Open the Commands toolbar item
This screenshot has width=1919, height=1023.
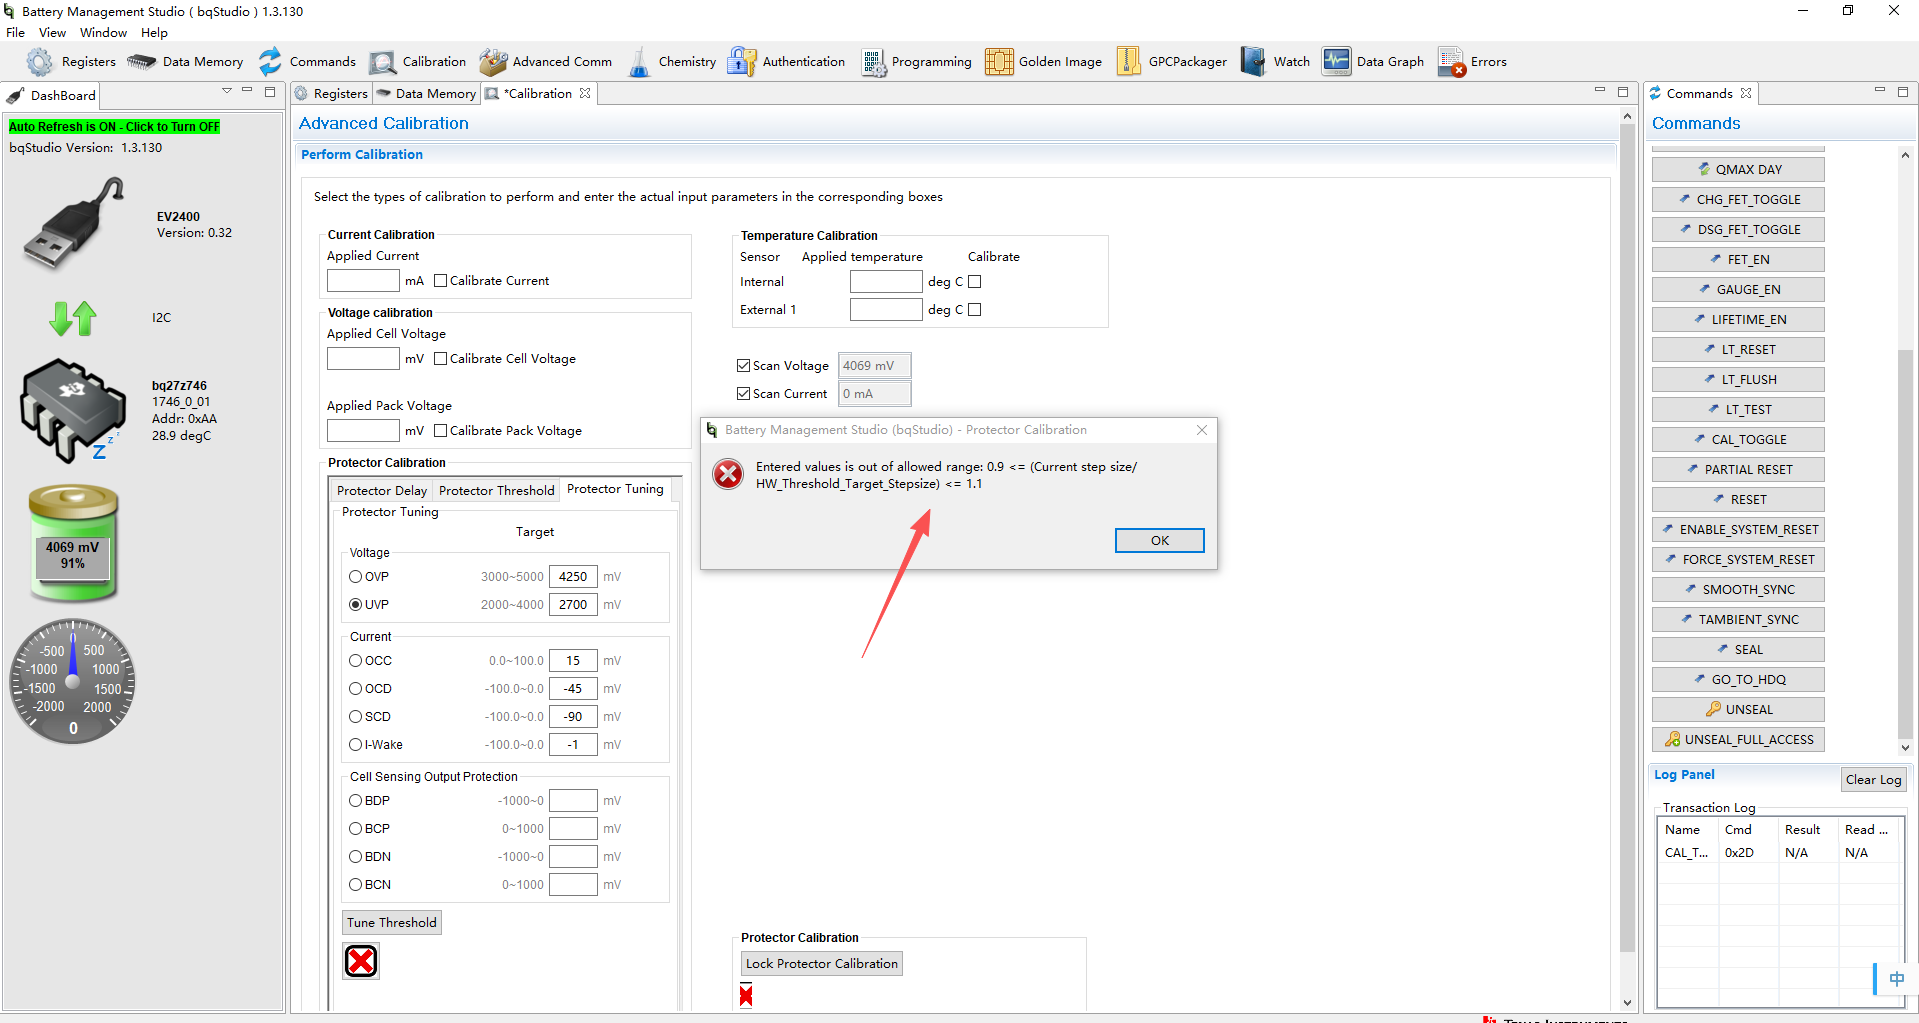coord(306,62)
